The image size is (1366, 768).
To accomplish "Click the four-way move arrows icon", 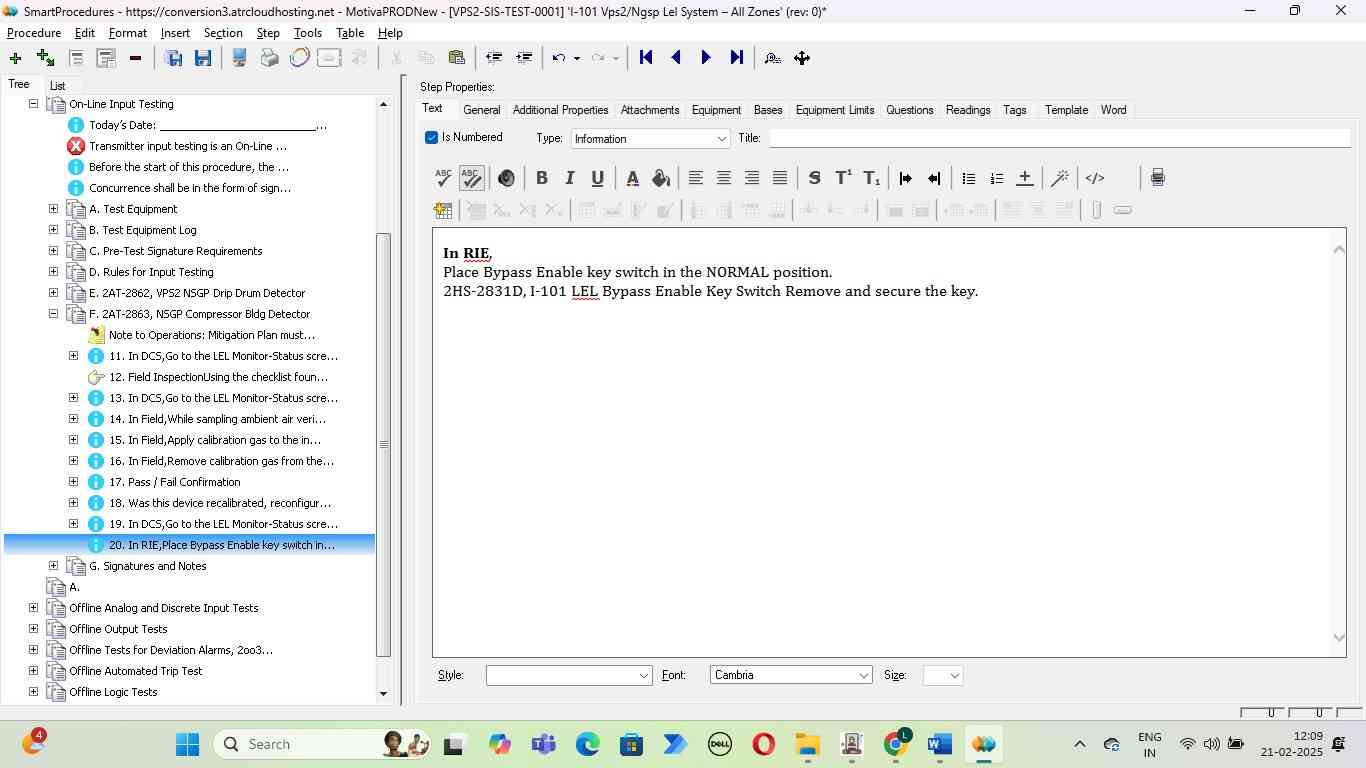I will [x=802, y=58].
